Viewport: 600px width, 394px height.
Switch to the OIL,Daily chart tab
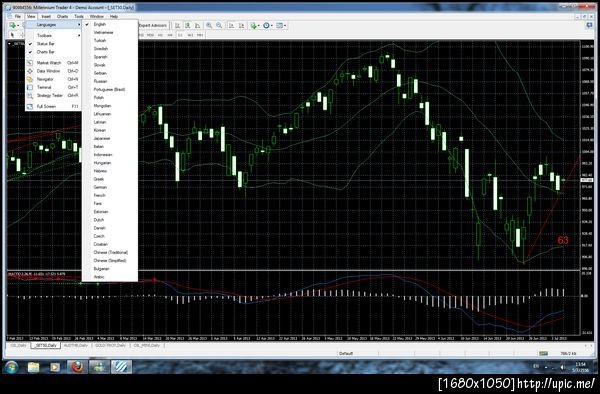coord(19,345)
